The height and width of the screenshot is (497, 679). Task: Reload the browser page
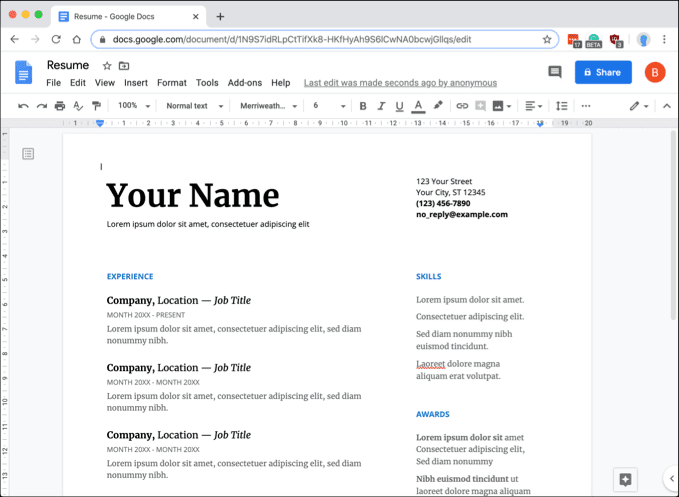pos(56,39)
